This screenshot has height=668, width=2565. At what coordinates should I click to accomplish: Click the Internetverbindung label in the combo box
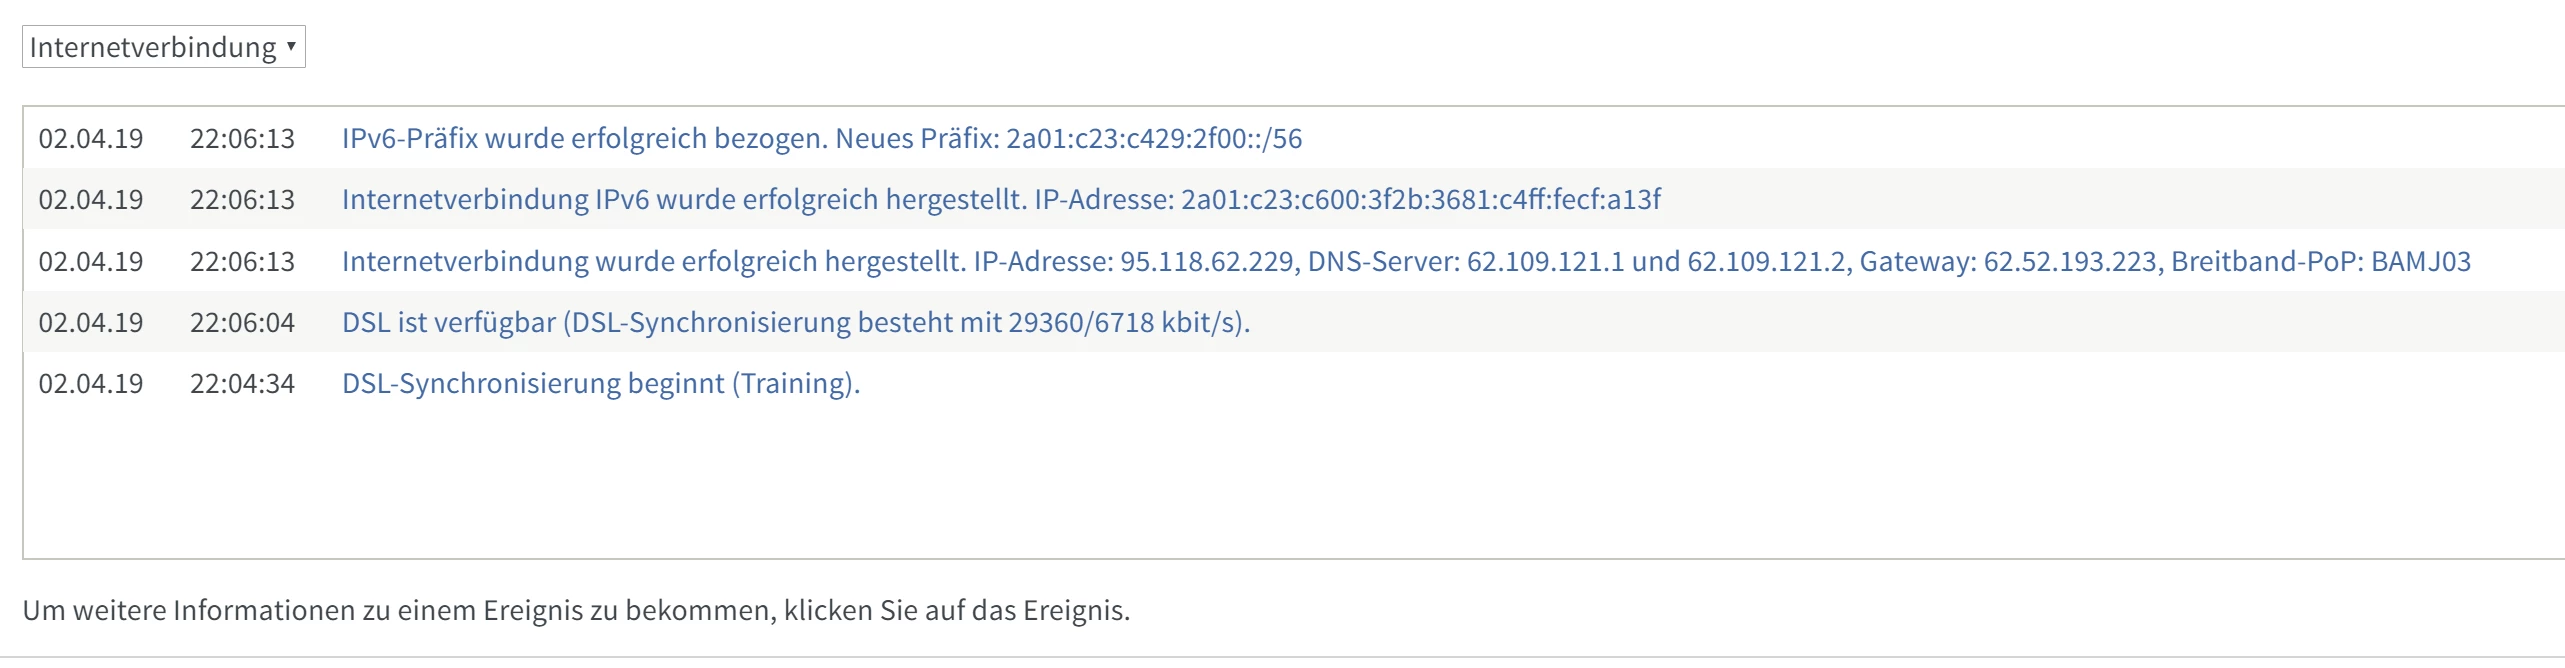pyautogui.click(x=152, y=47)
